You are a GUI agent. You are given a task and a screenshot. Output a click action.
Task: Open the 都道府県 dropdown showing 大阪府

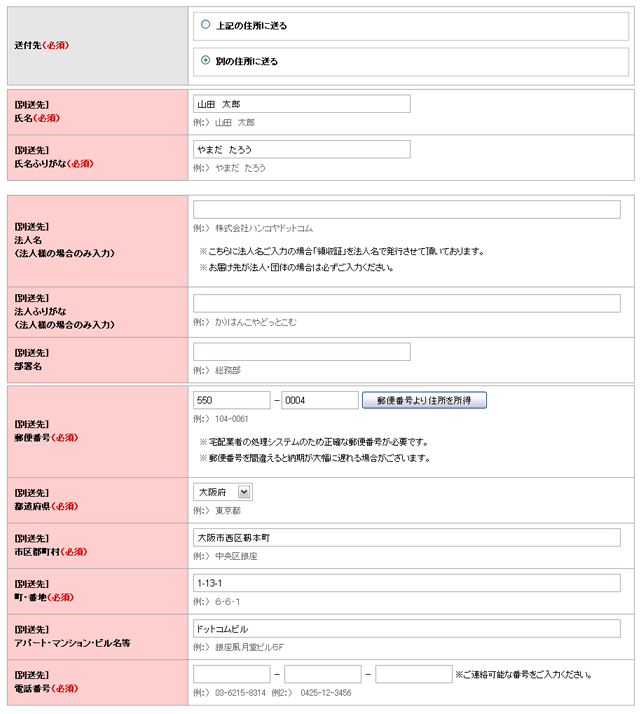click(x=223, y=491)
